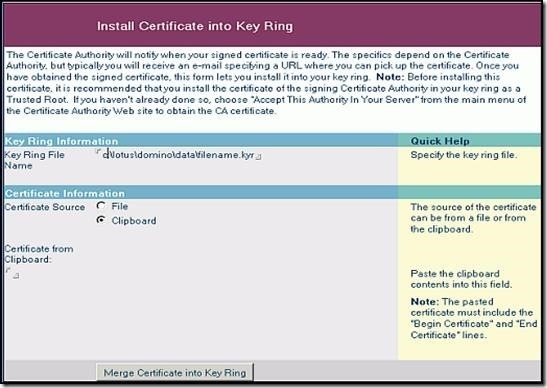Screen dimensions: 547x388
Task: Click 'Accept This Authority In Your Server' text
Action: (x=335, y=99)
